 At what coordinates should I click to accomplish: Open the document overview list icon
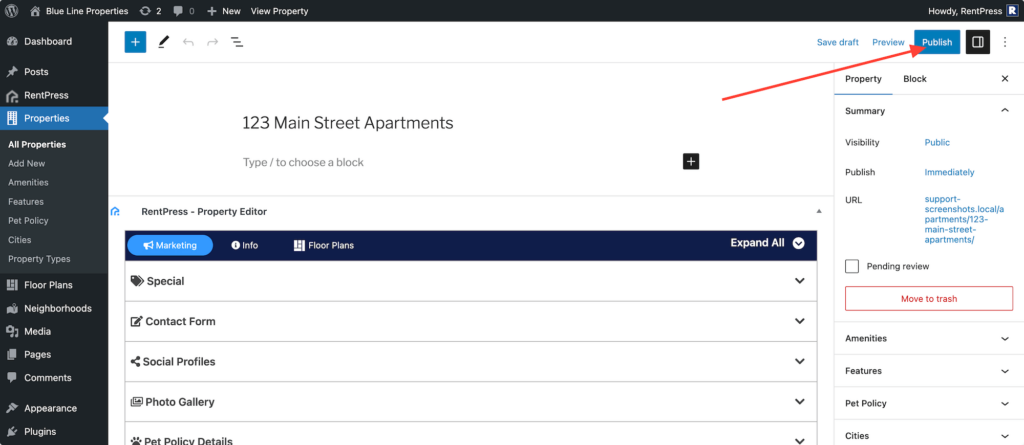(236, 42)
